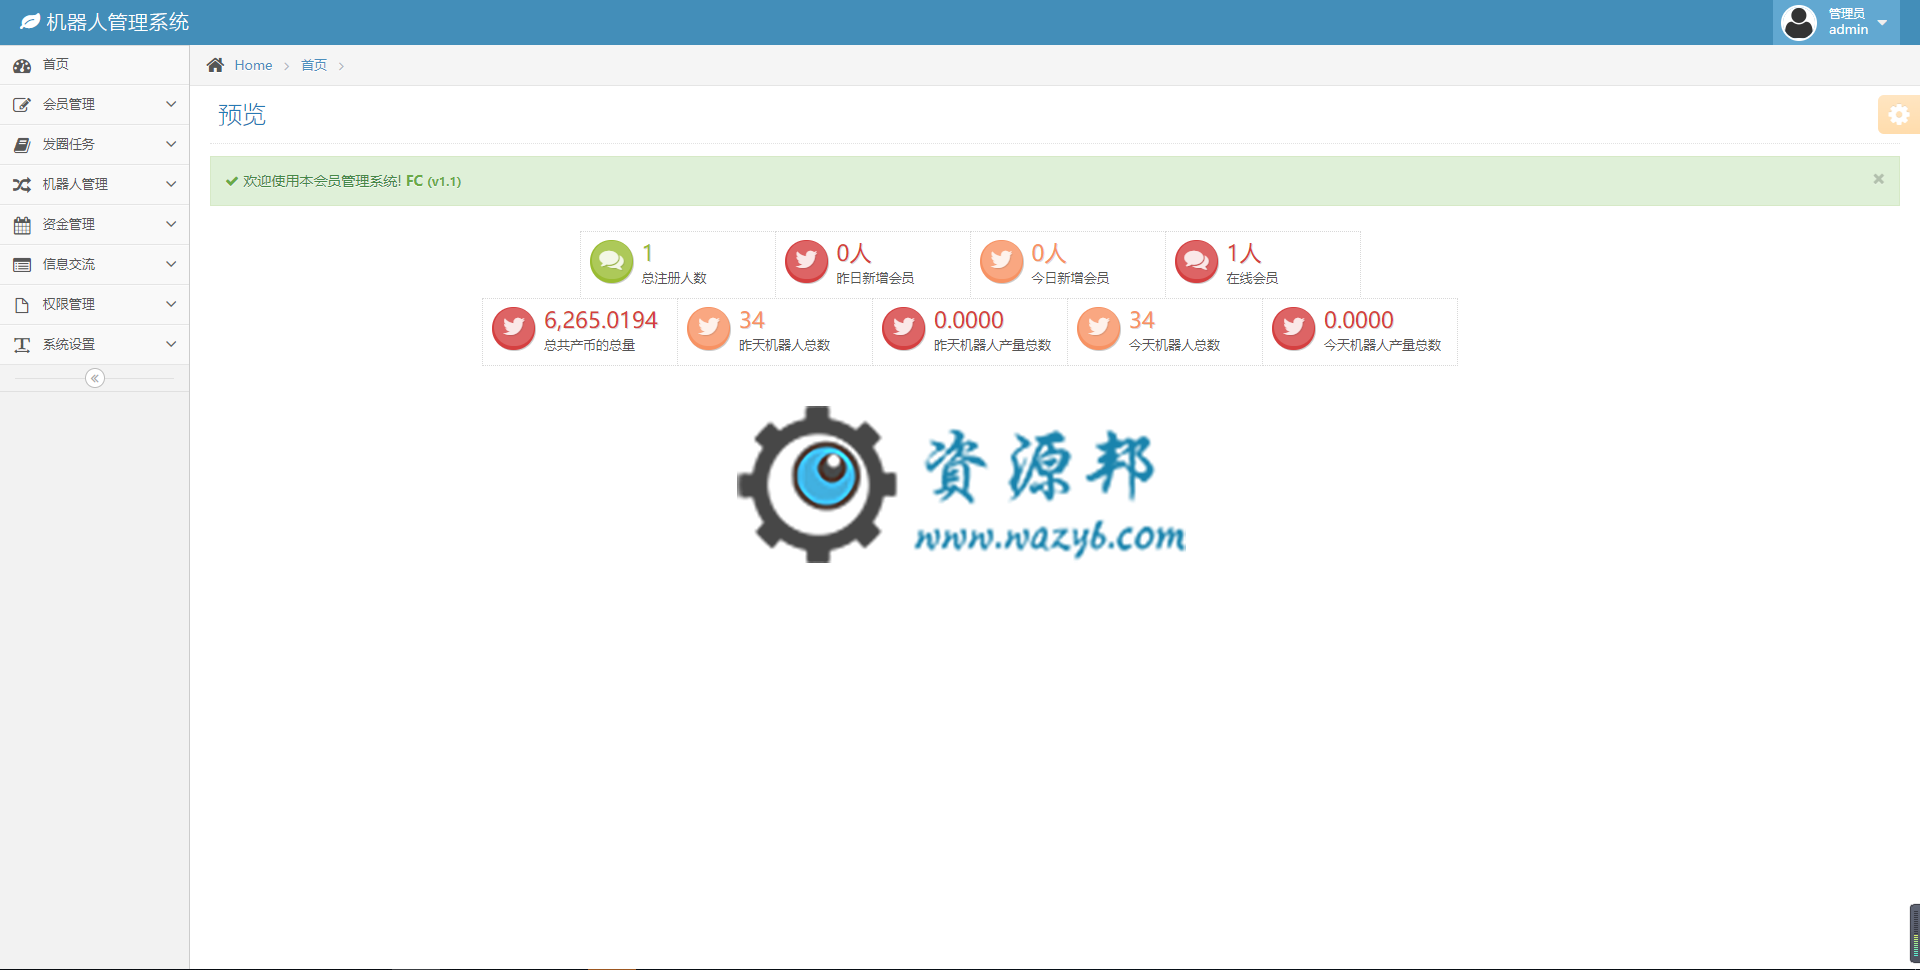Select the 资金管理 menu label
The image size is (1920, 970).
coord(69,224)
